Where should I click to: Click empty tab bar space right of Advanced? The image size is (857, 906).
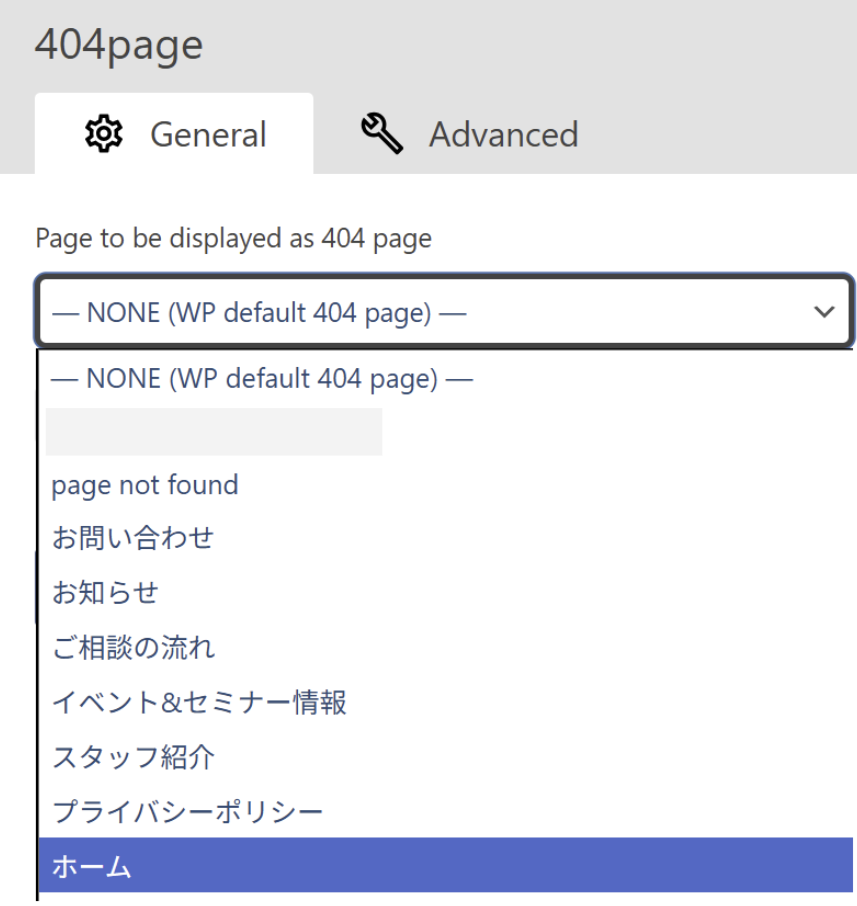[720, 134]
